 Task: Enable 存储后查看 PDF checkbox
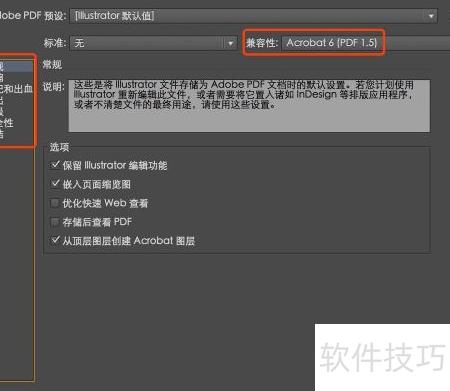coord(55,222)
